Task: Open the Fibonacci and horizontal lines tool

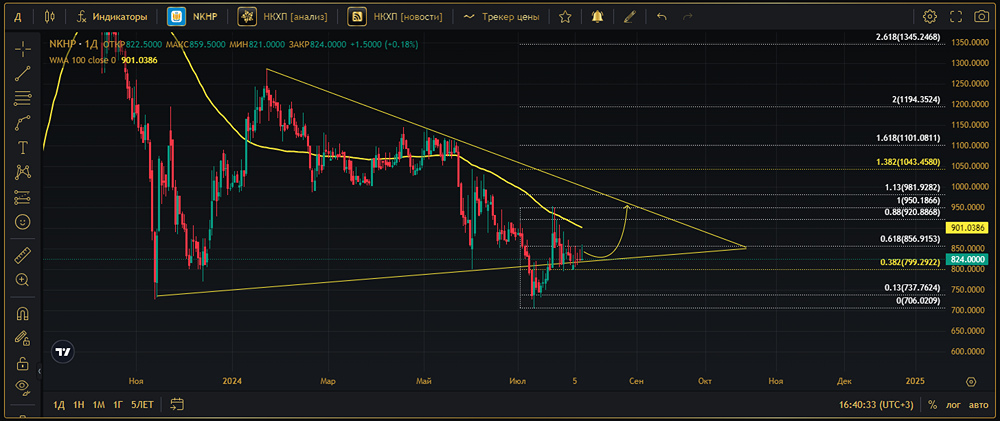Action: [24, 98]
